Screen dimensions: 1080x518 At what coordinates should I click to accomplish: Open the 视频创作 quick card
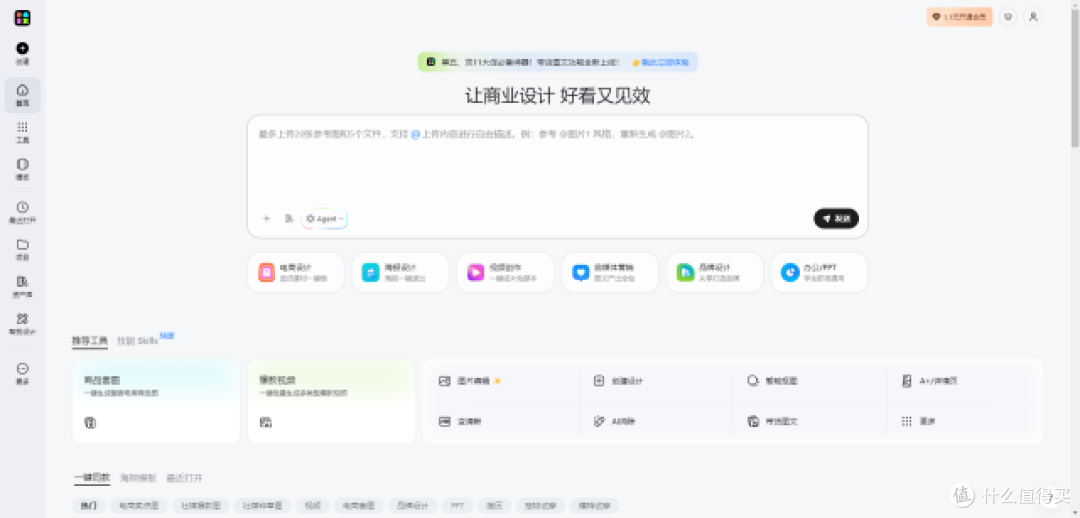tap(505, 273)
